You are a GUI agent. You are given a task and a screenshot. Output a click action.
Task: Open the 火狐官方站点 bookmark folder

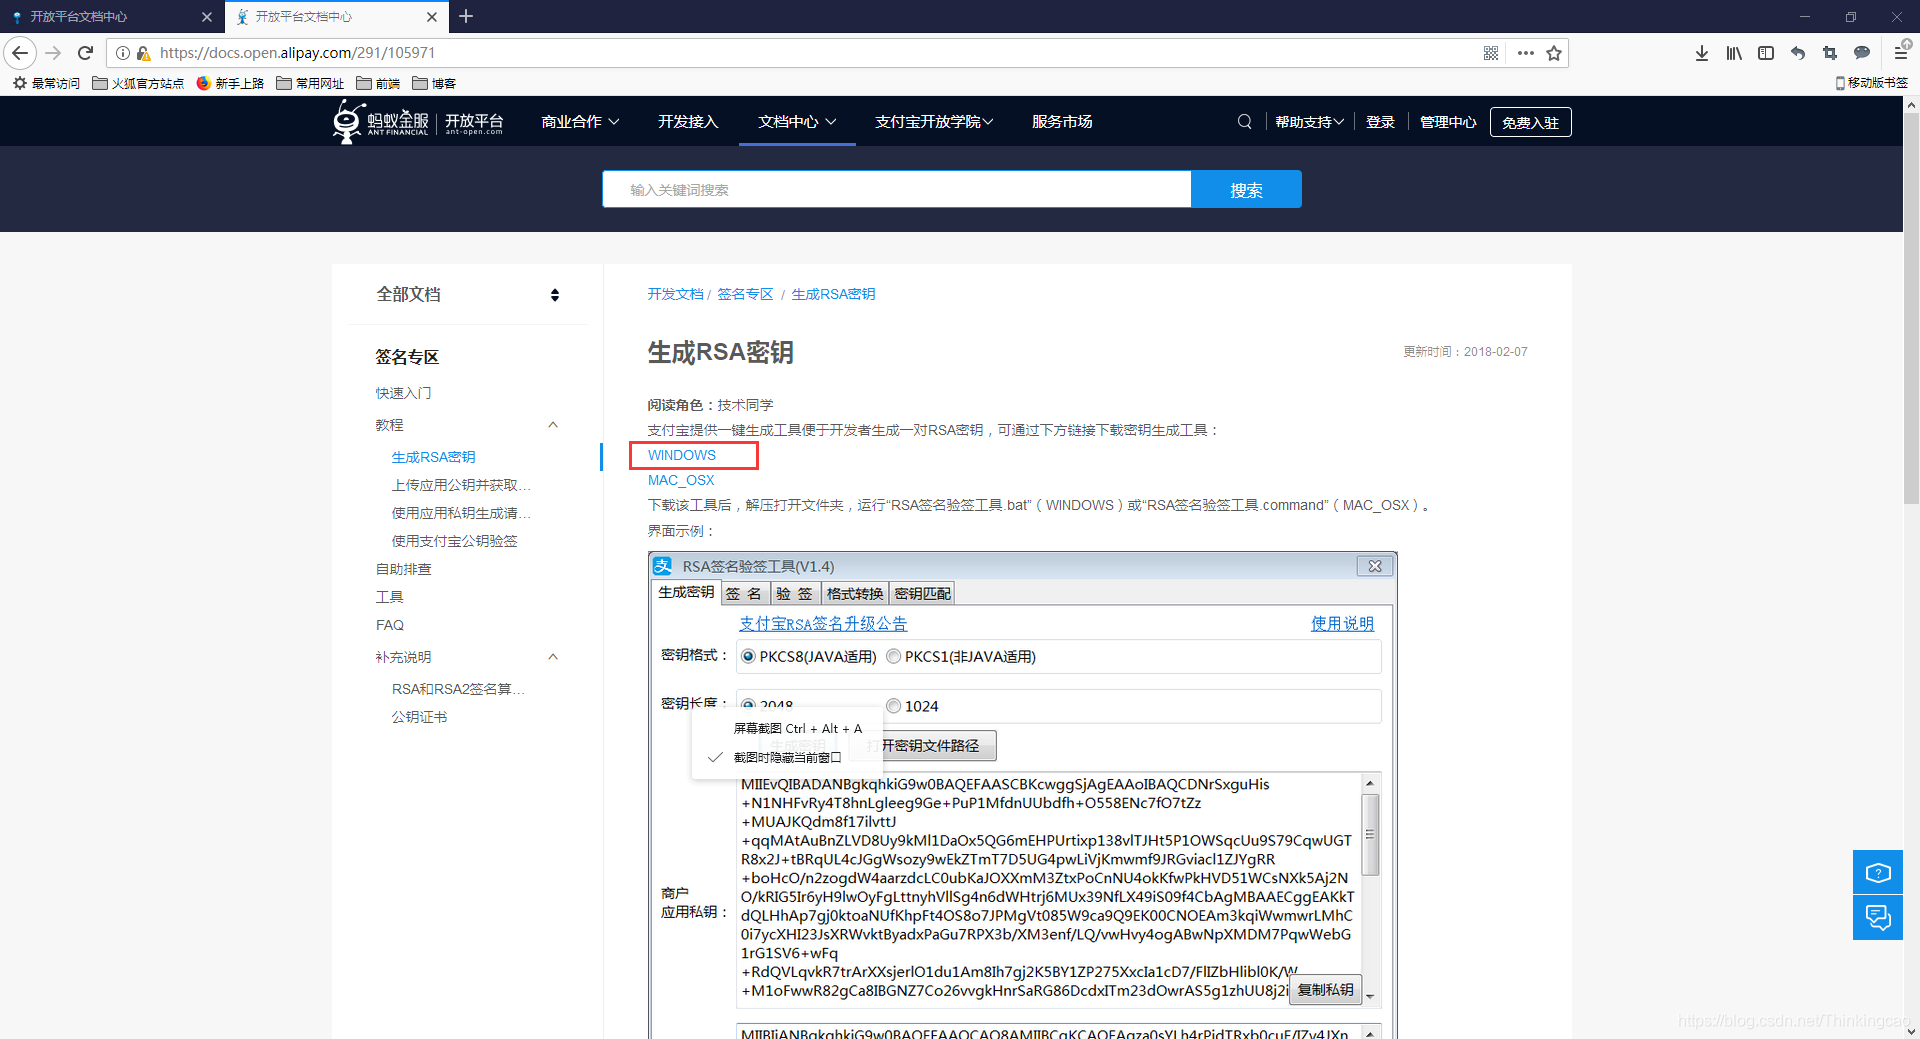(138, 83)
